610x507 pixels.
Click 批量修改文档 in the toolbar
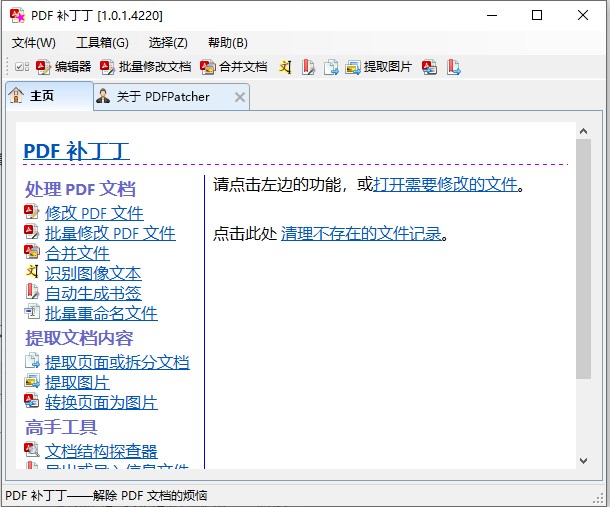pyautogui.click(x=147, y=67)
